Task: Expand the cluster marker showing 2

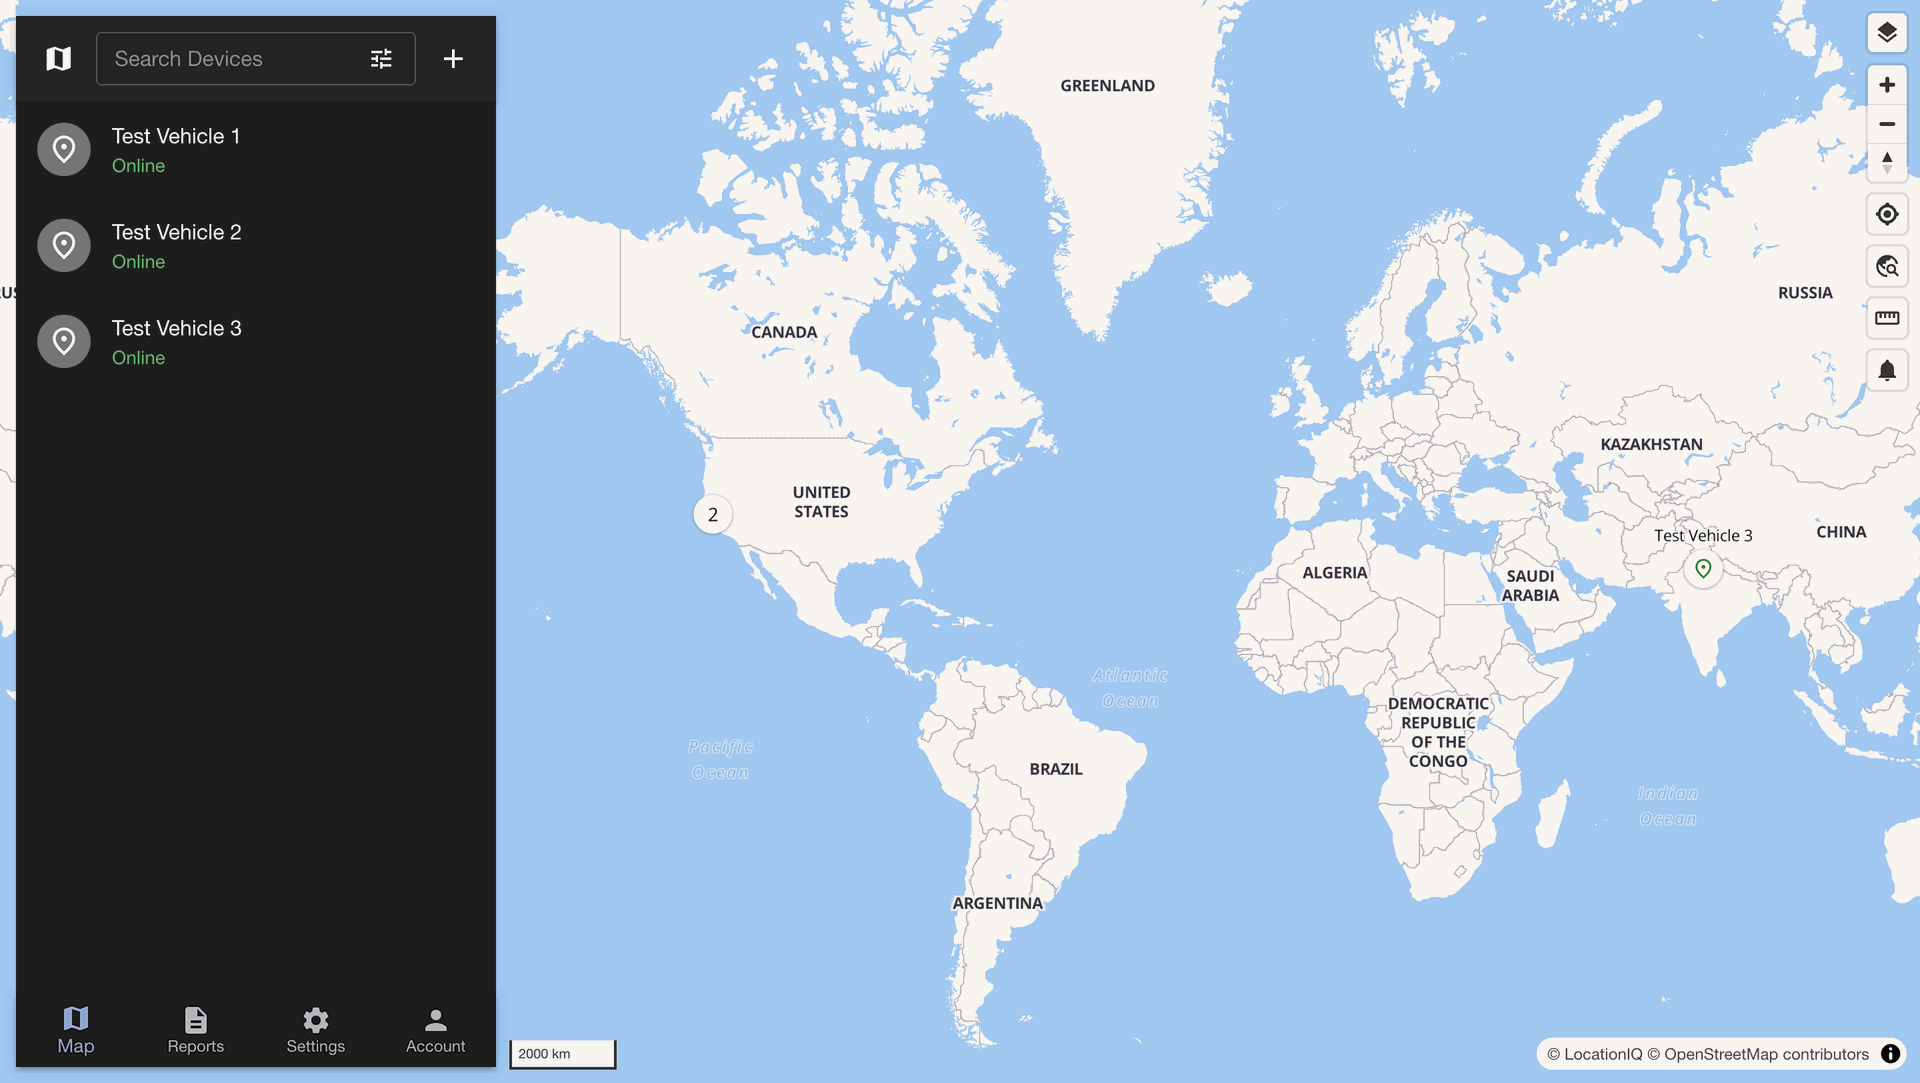Action: 713,515
